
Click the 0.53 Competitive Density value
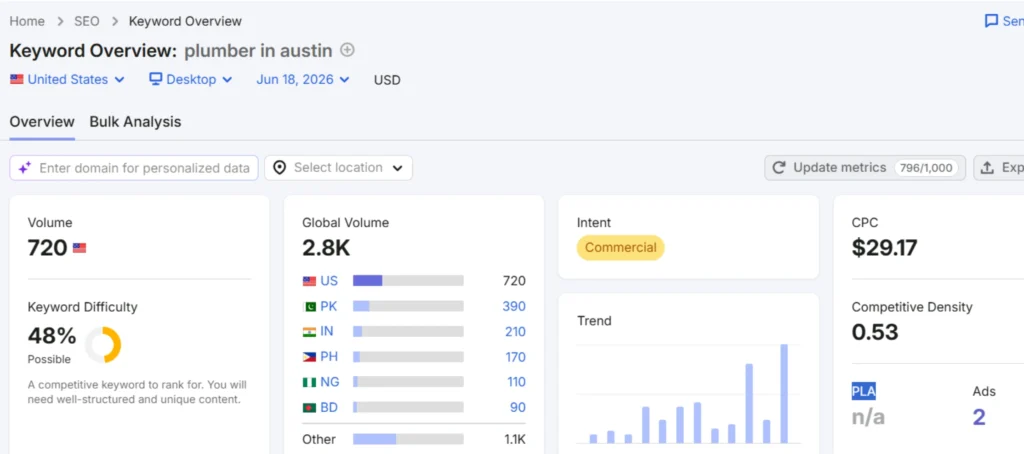point(875,332)
